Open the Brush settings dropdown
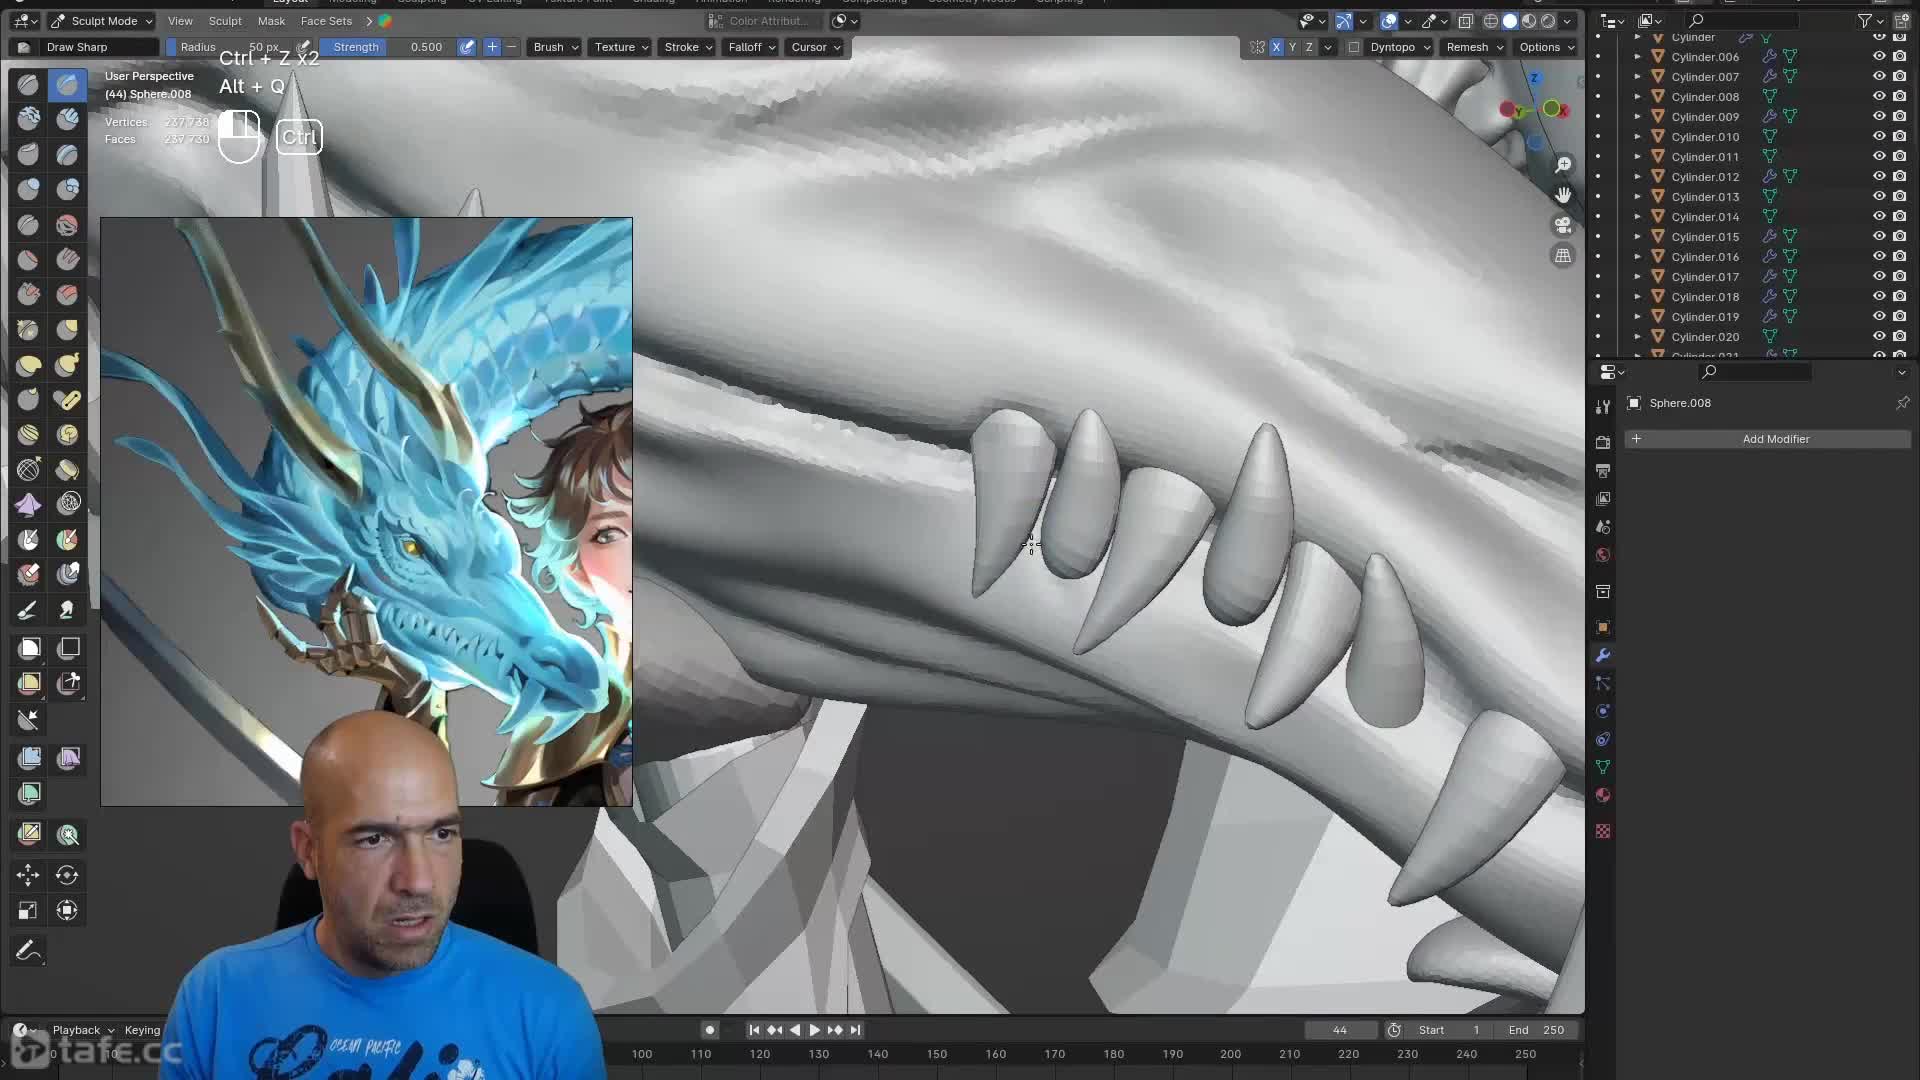Screen dimensions: 1920x1080 point(556,47)
